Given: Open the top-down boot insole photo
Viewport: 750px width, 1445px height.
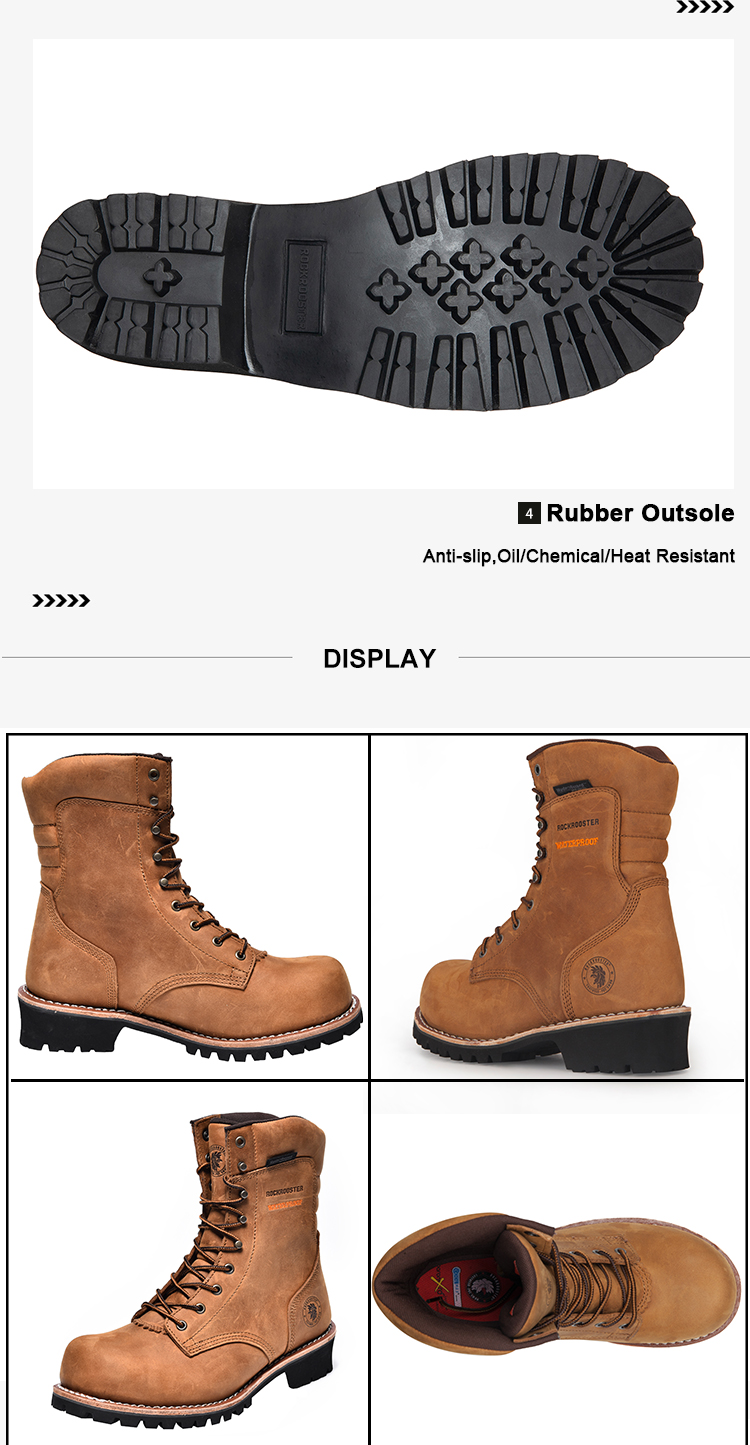Looking at the screenshot, I should [x=558, y=1263].
